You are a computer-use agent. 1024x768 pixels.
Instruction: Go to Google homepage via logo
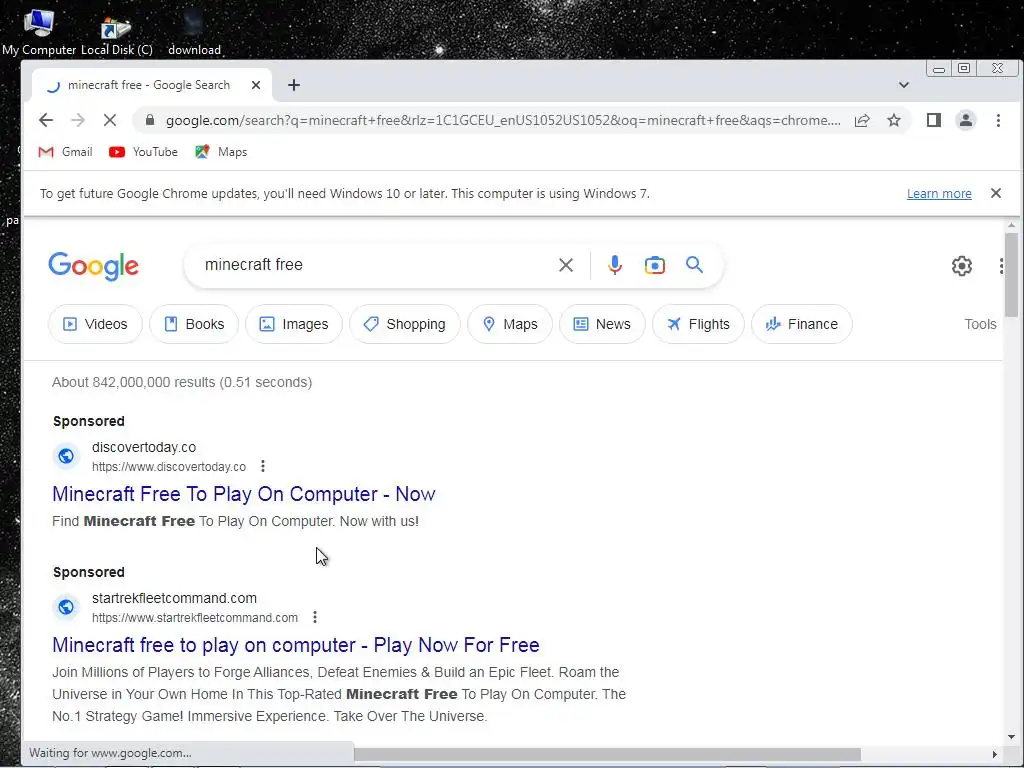93,266
